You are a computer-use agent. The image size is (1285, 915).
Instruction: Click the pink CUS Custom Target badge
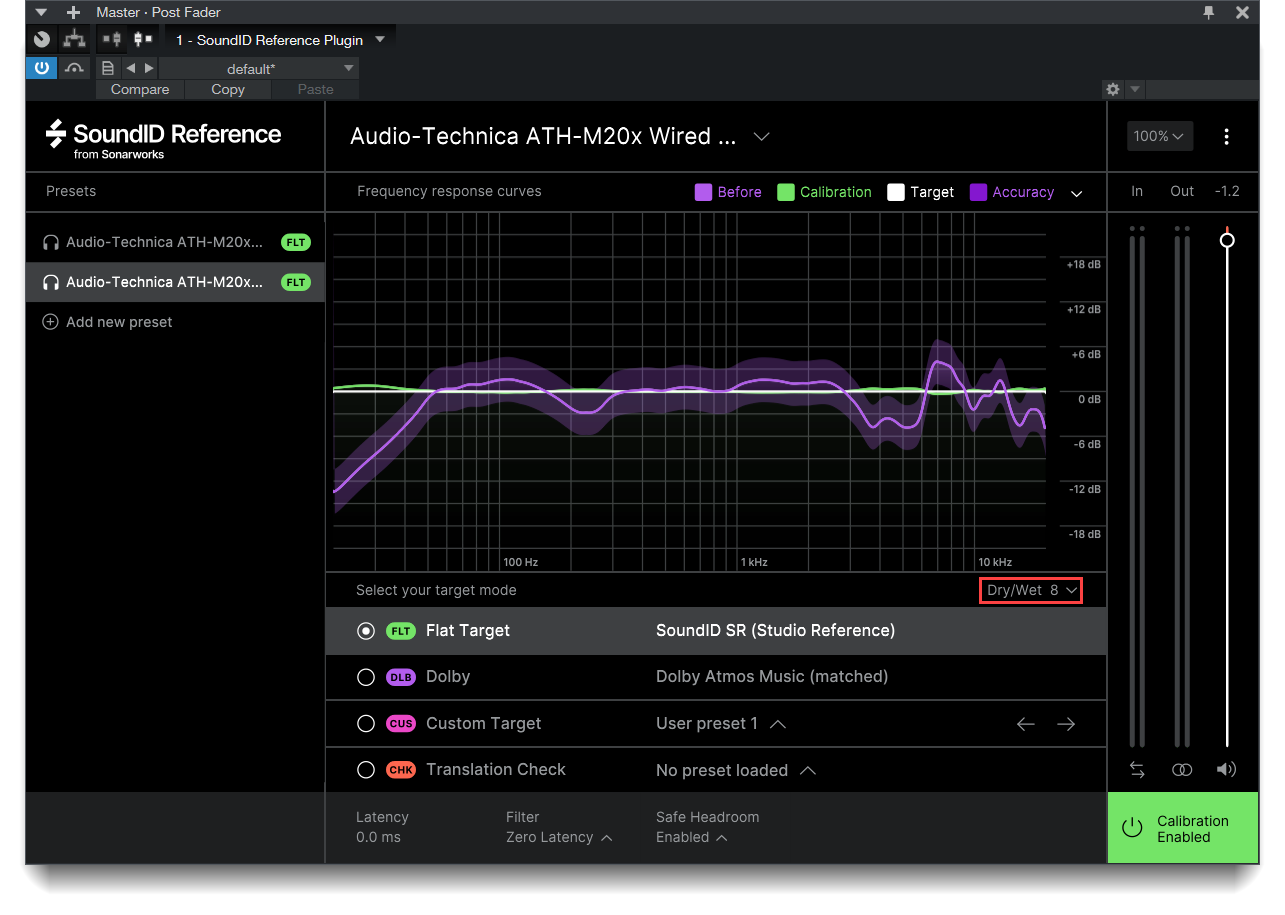(401, 723)
